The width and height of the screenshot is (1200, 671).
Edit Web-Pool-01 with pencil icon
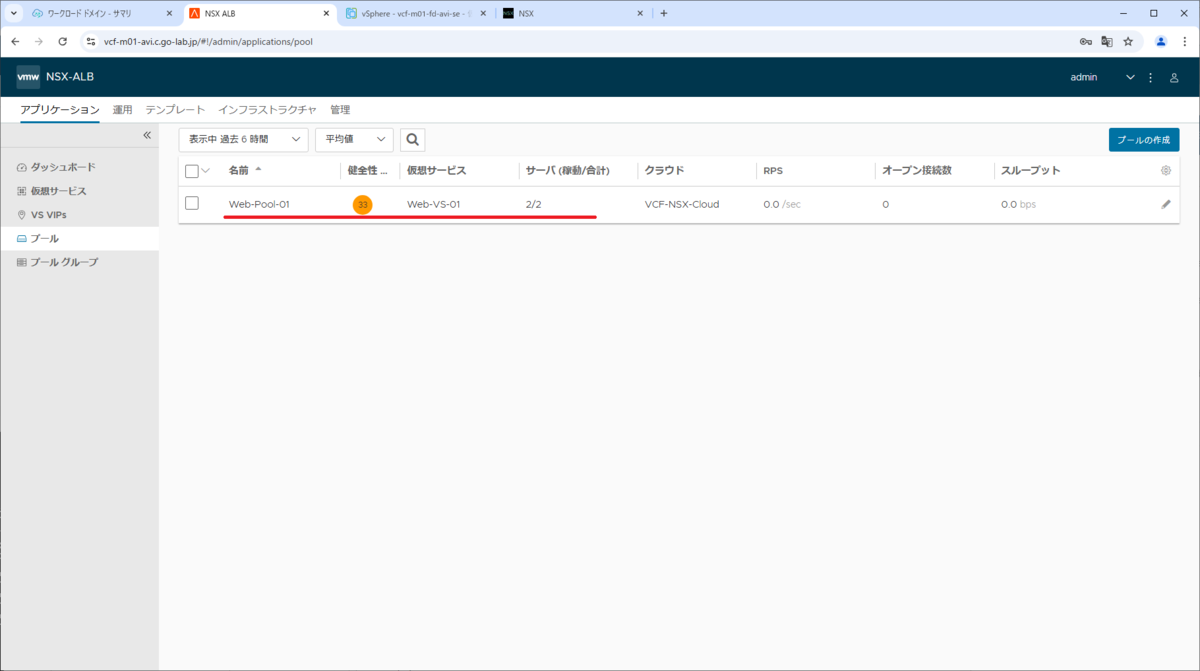click(1165, 204)
